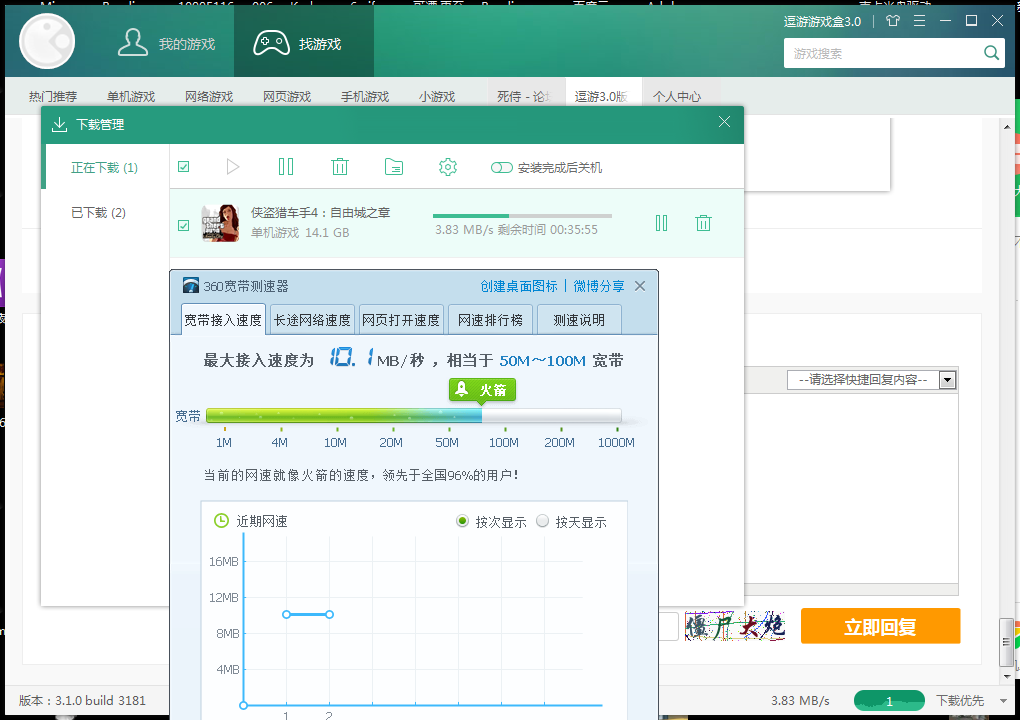Go to 单机游戏 category
The width and height of the screenshot is (1020, 720).
[131, 96]
